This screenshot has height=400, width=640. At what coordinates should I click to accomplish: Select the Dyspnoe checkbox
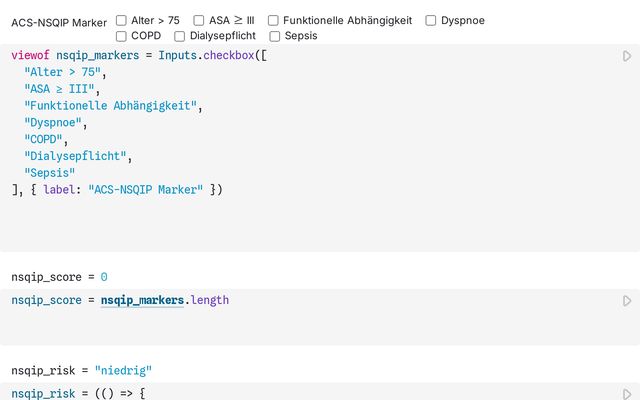click(x=431, y=20)
